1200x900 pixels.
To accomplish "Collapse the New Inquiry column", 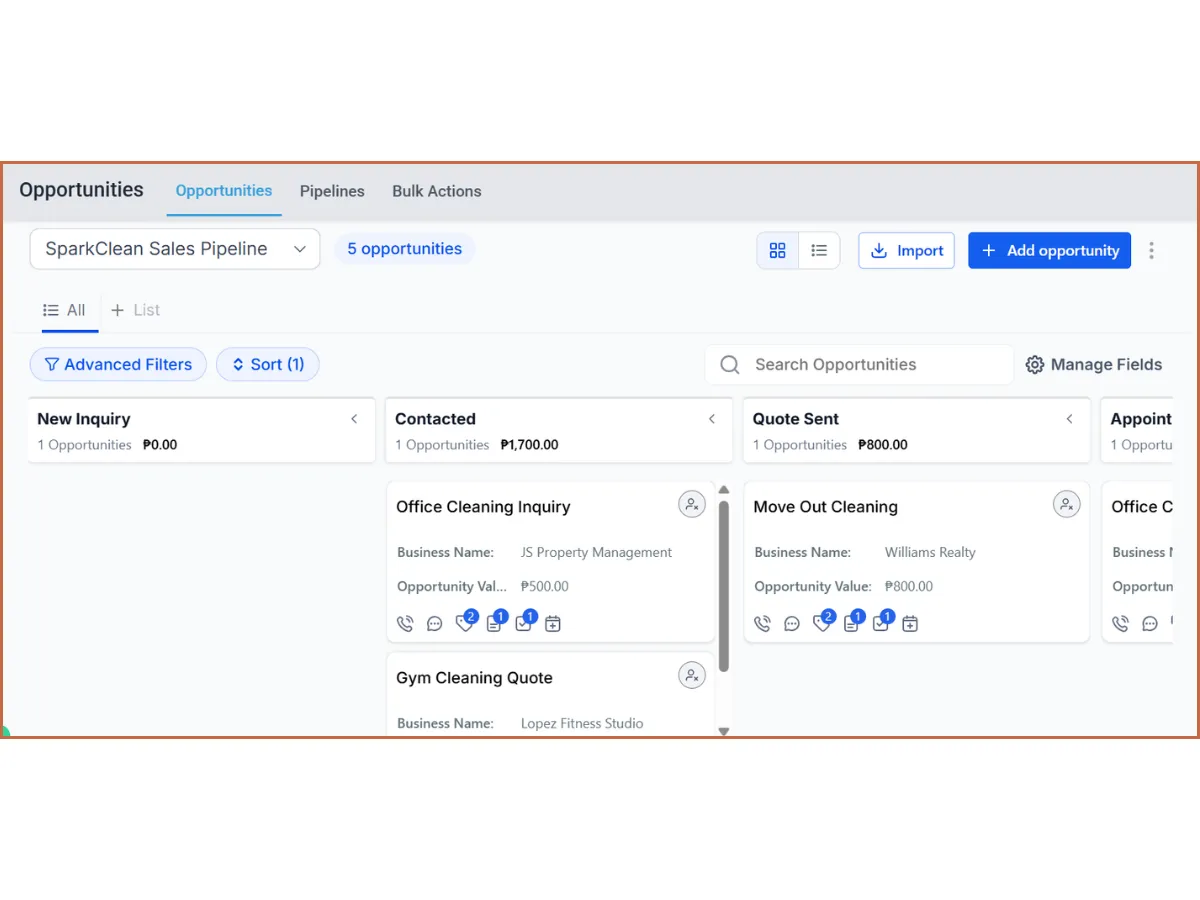I will point(354,419).
